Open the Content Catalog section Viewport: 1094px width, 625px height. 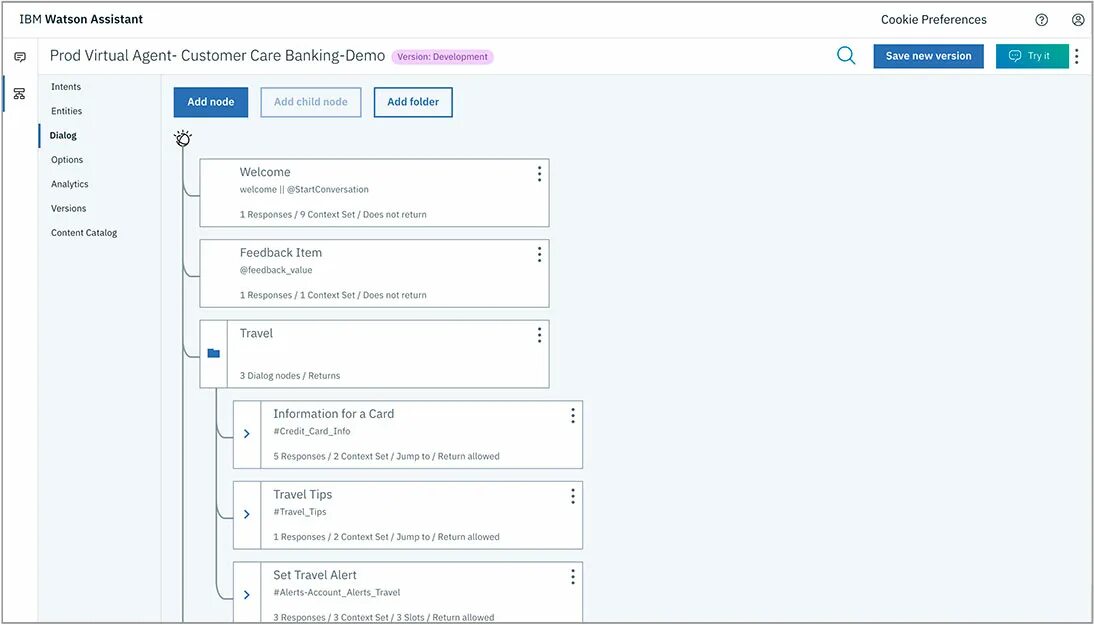coord(84,233)
